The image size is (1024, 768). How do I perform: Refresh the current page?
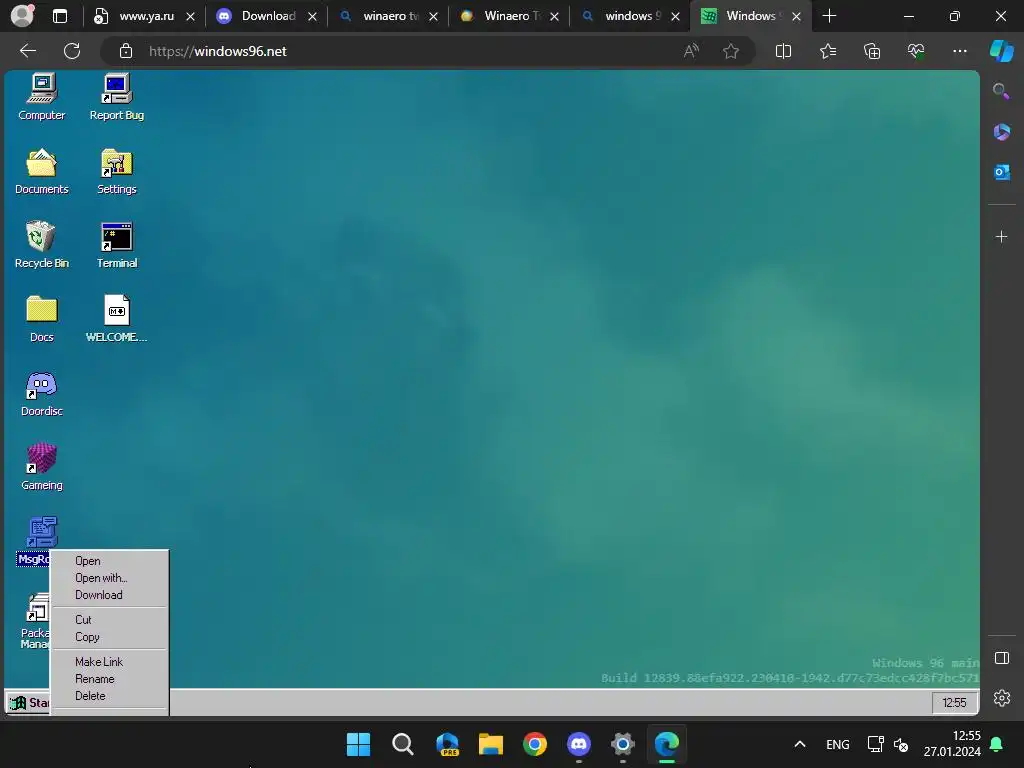(x=72, y=51)
